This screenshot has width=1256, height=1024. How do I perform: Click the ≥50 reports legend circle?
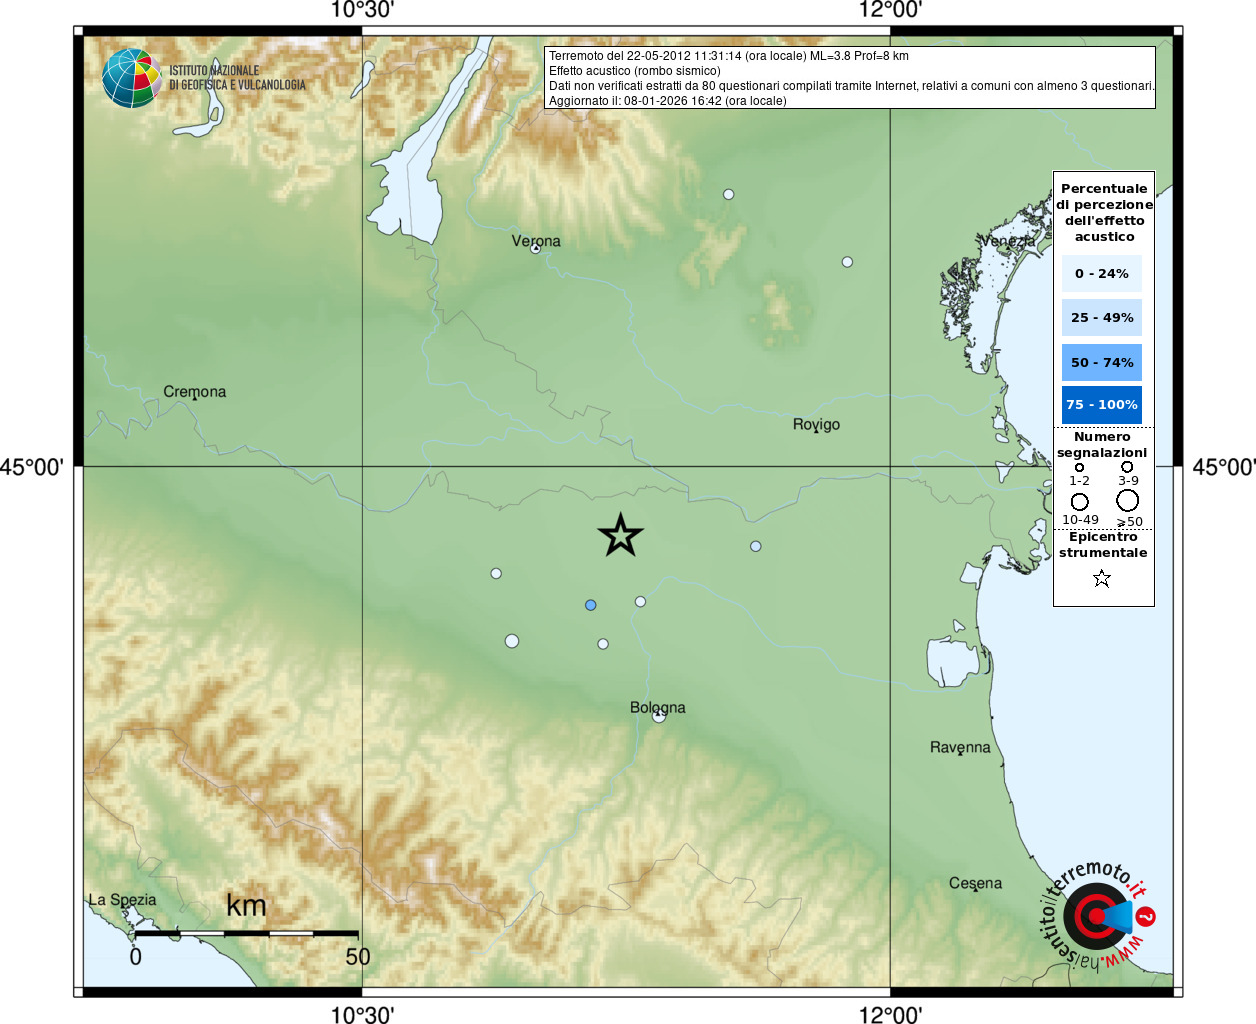click(1128, 501)
